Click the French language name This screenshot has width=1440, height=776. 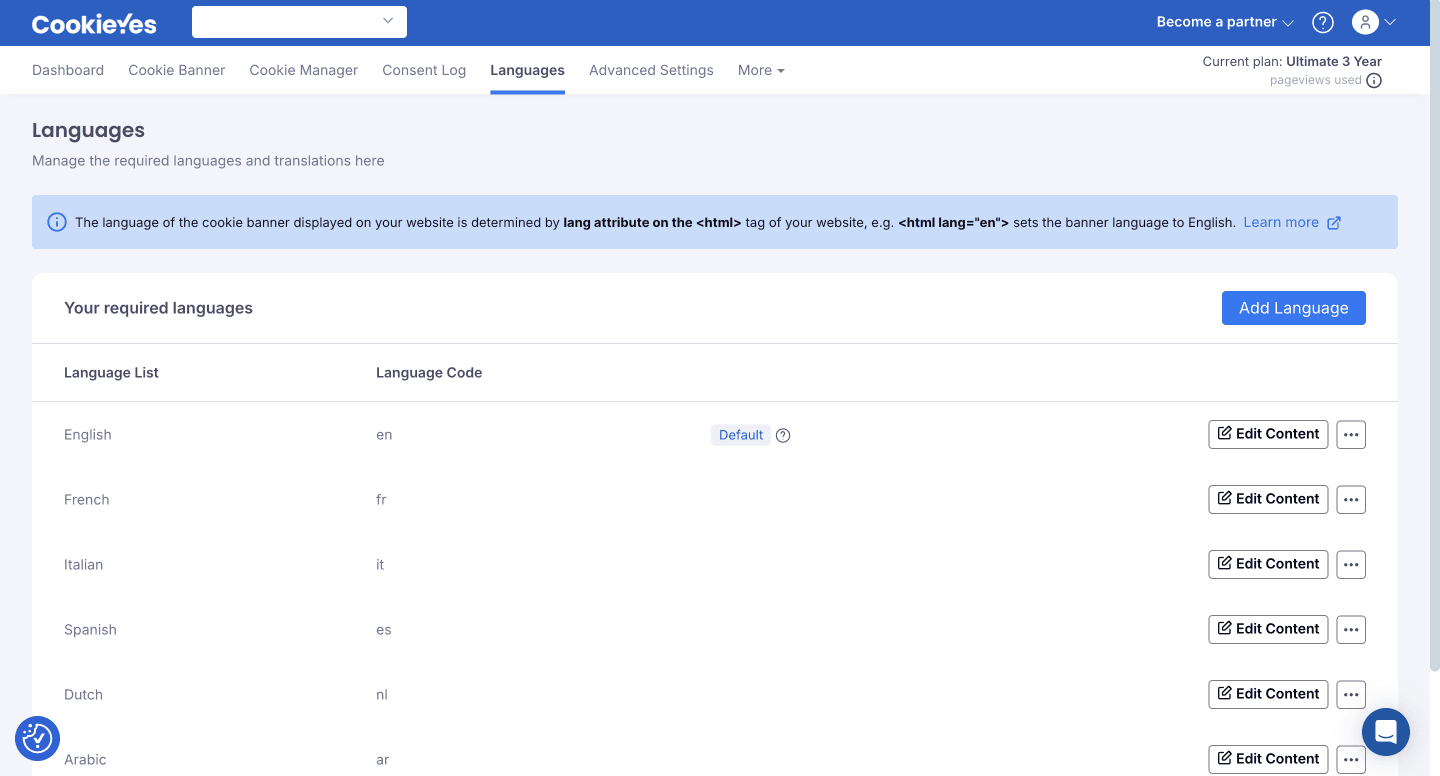(x=87, y=500)
